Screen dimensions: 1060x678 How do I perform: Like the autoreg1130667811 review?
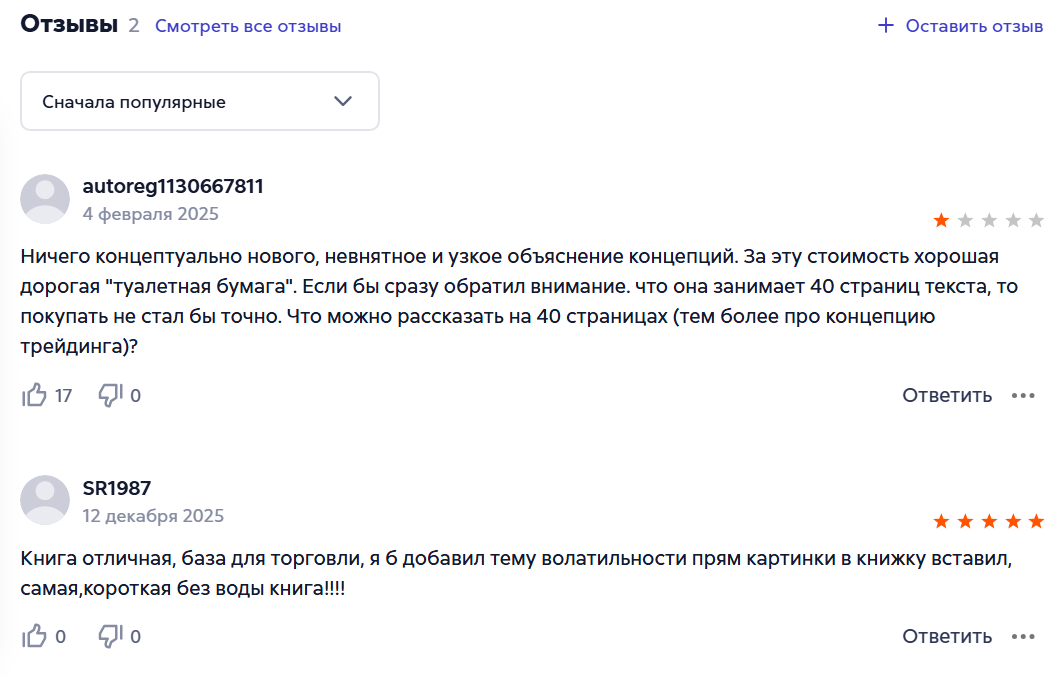pos(34,395)
